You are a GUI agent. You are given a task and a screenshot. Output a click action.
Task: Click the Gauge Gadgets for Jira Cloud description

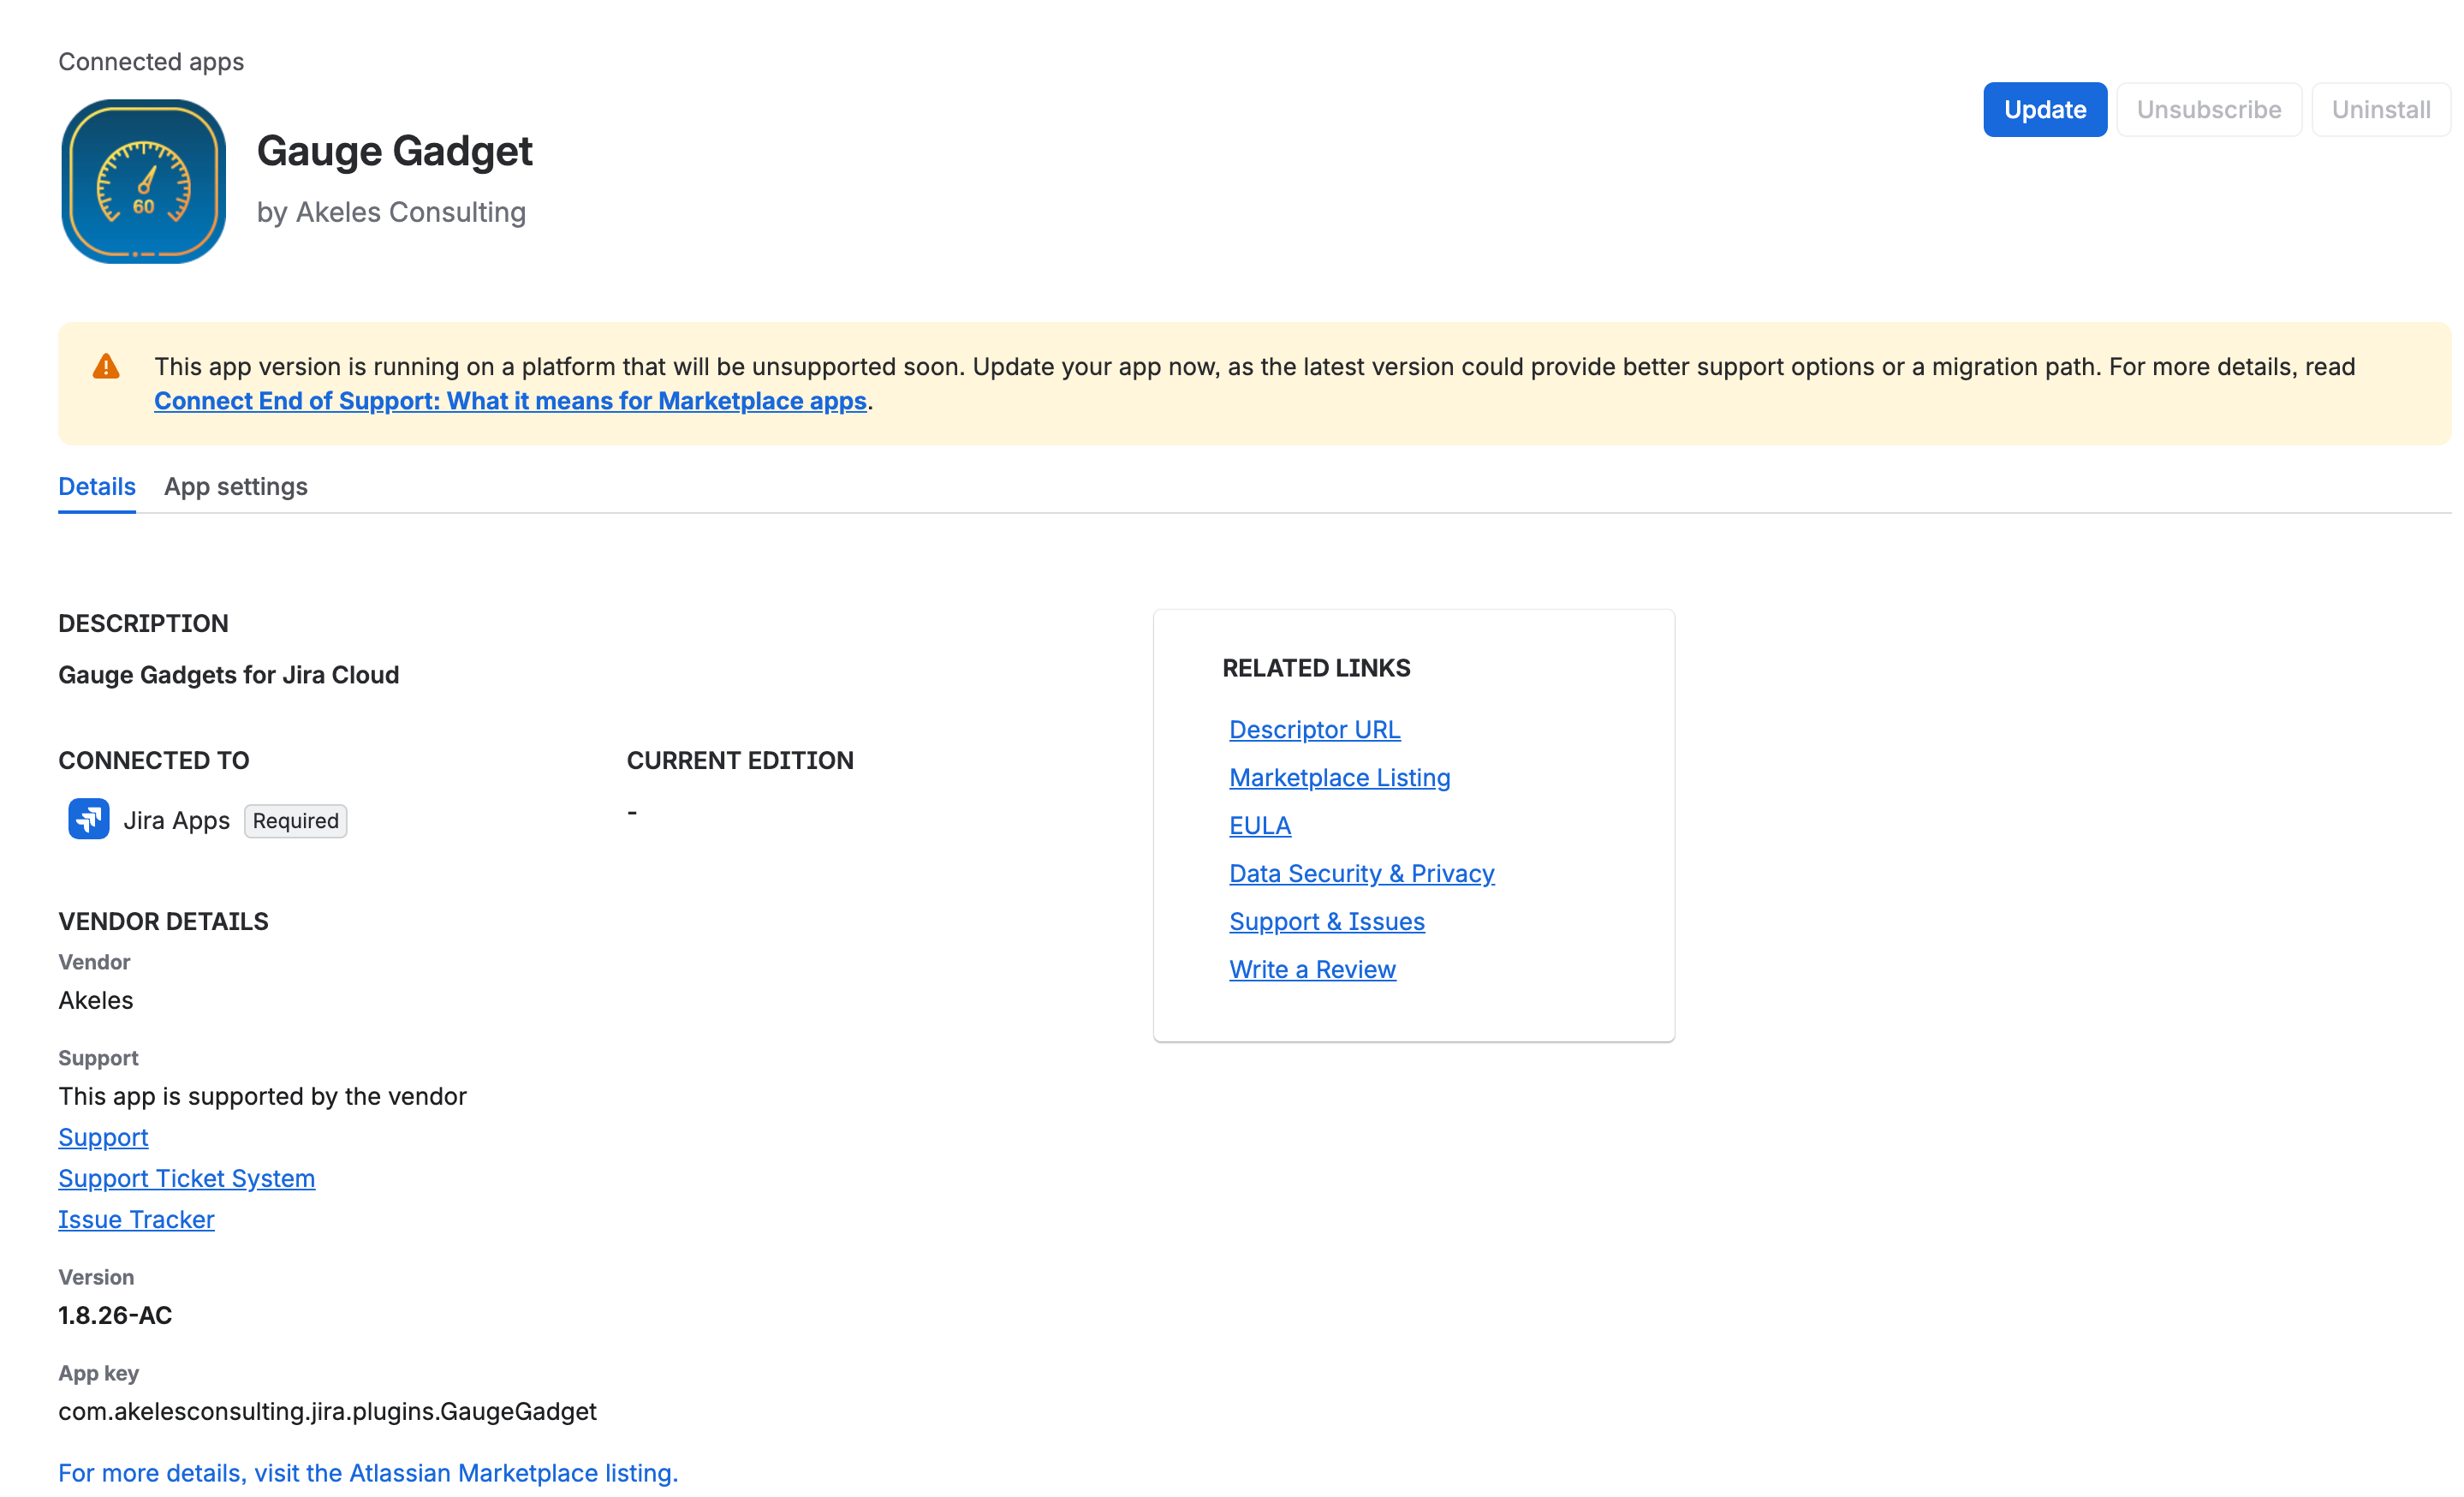tap(229, 675)
